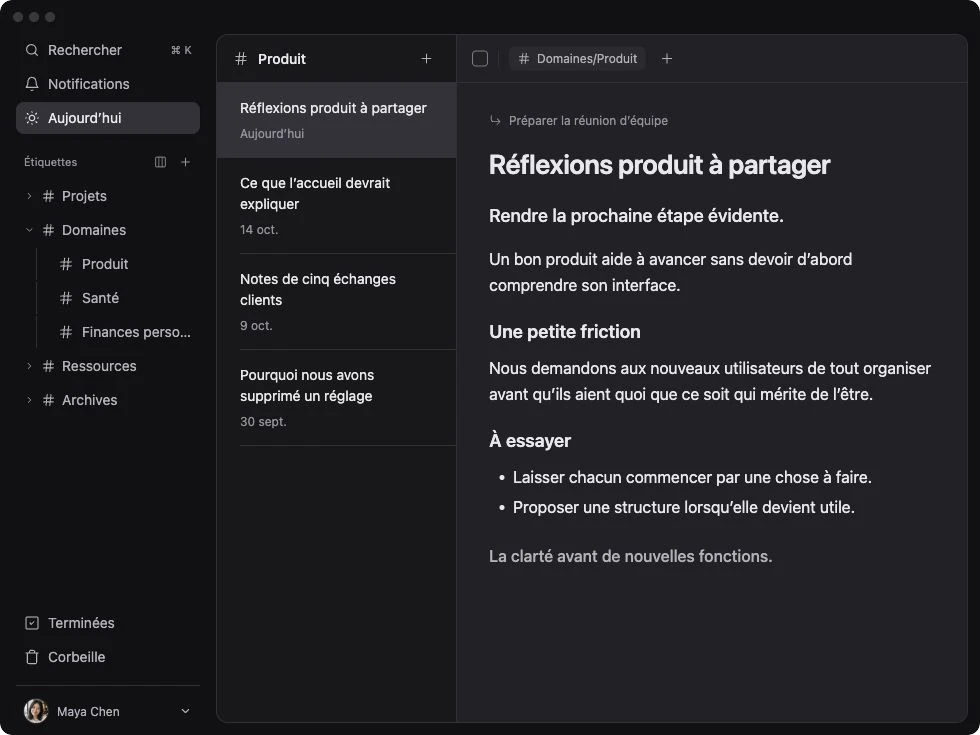
Task: Add another tag next to Domaines/Produit
Action: point(667,59)
